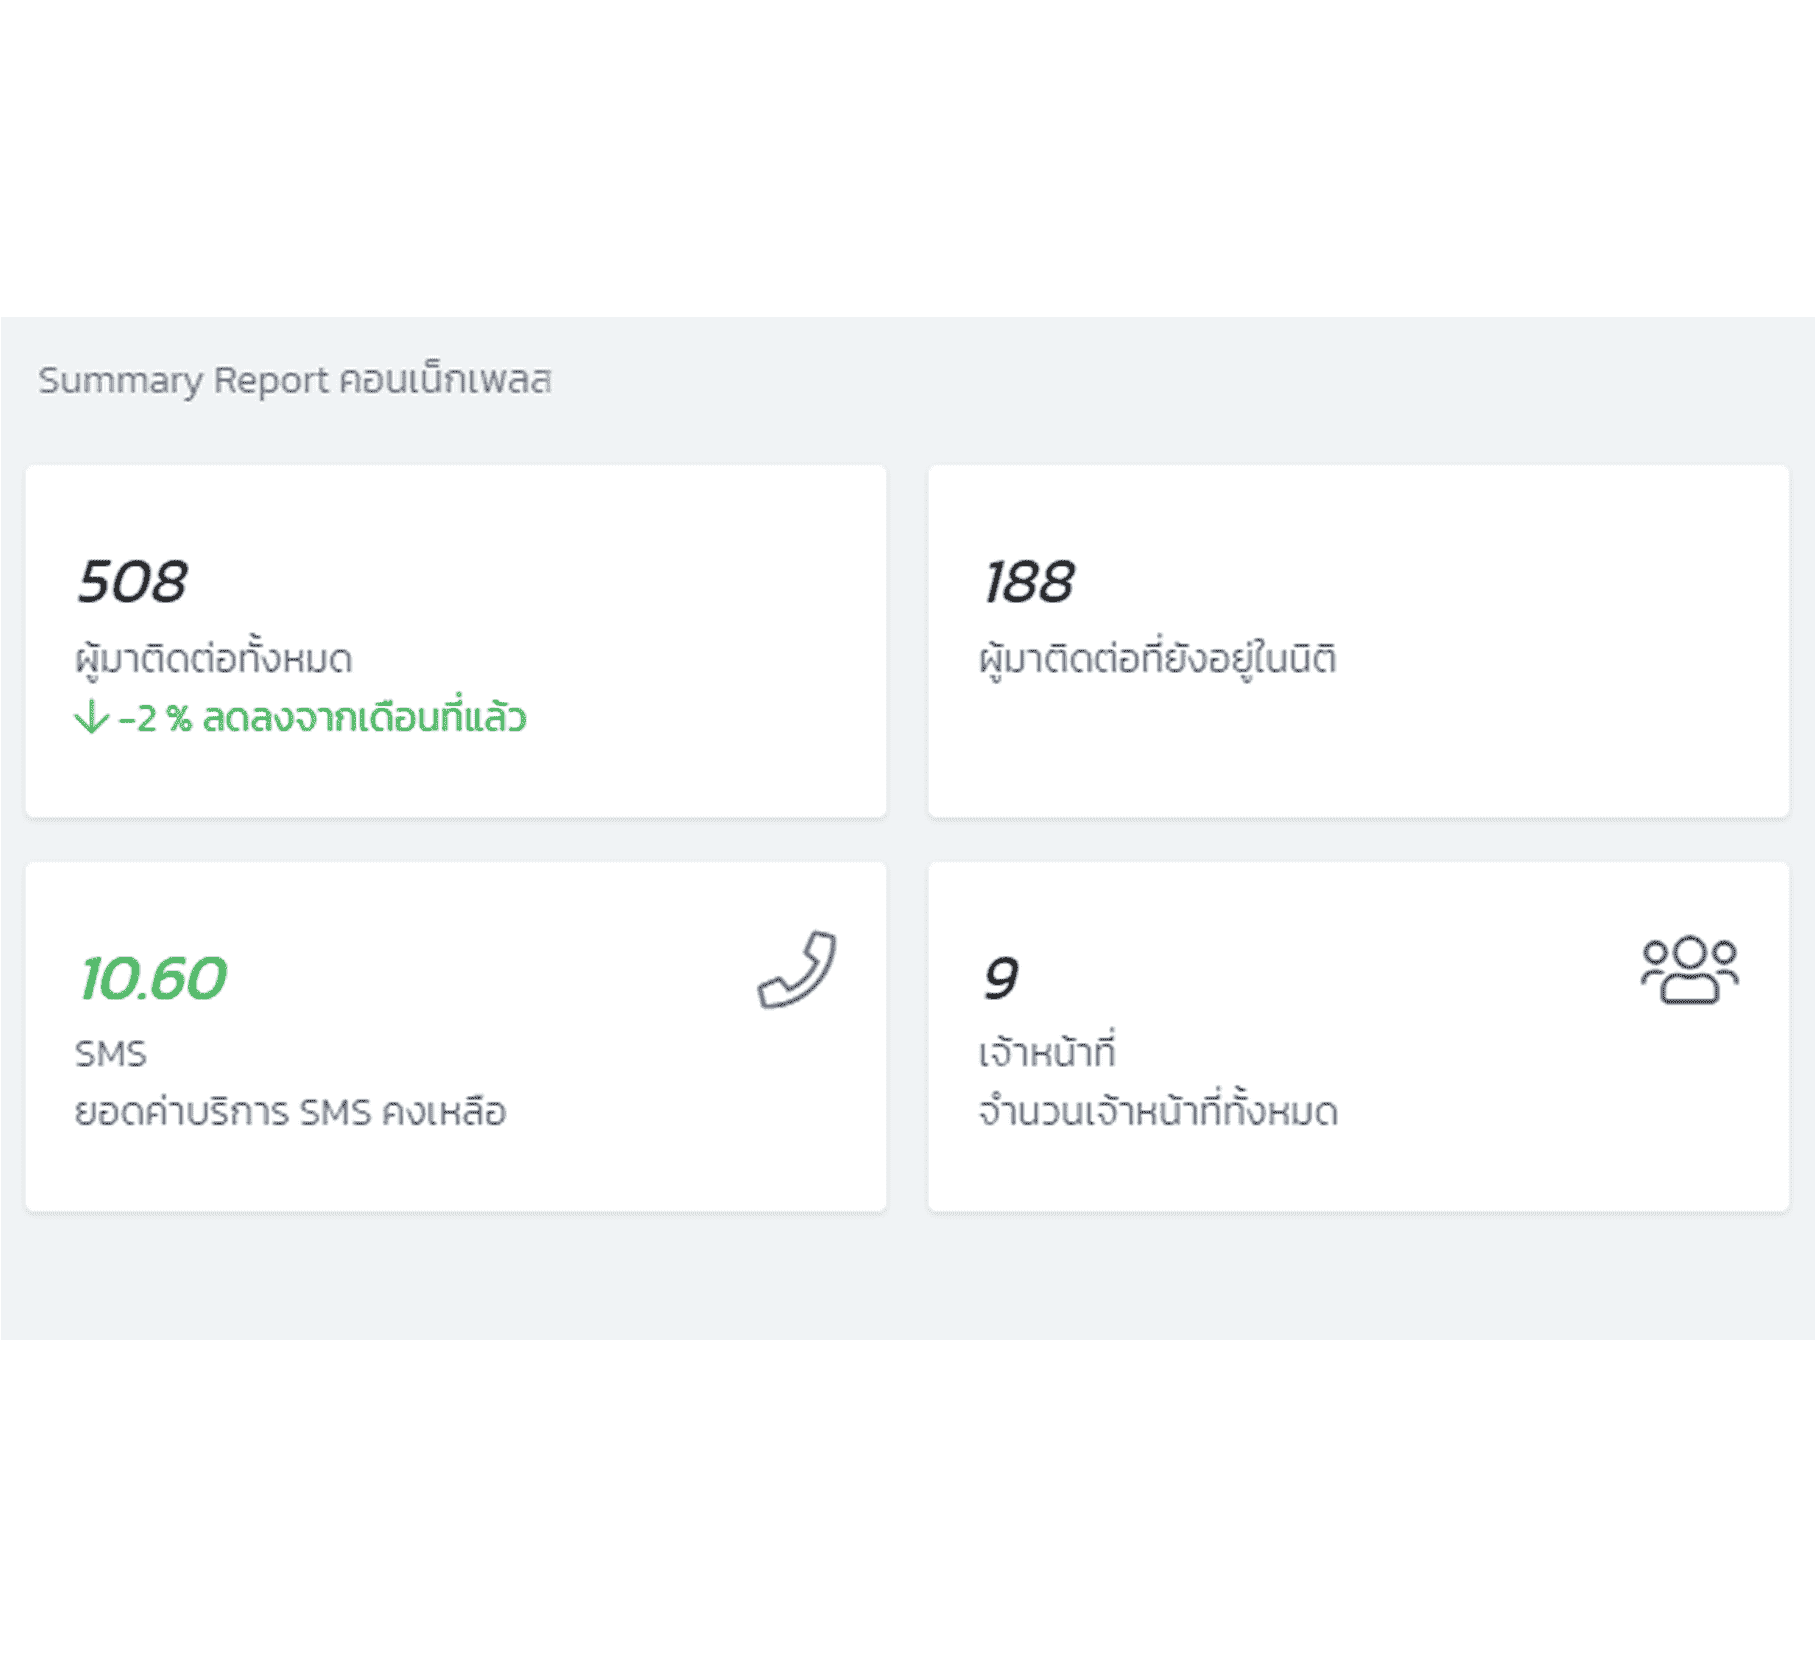Click the phone icon in SMS card
The image size is (1815, 1654).
click(797, 969)
